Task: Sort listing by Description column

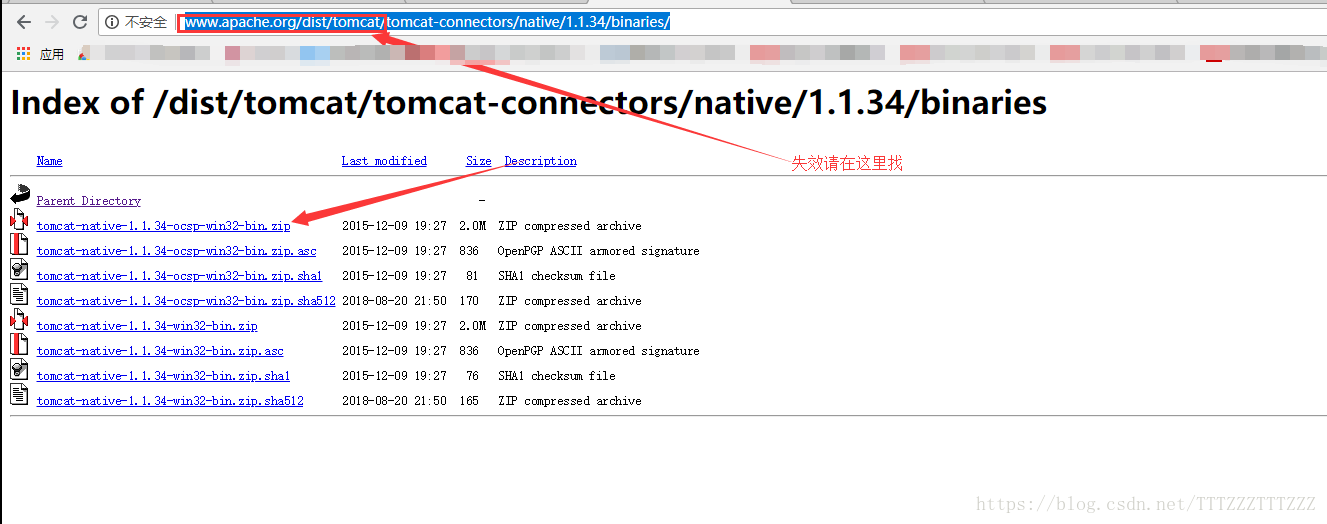Action: click(540, 161)
